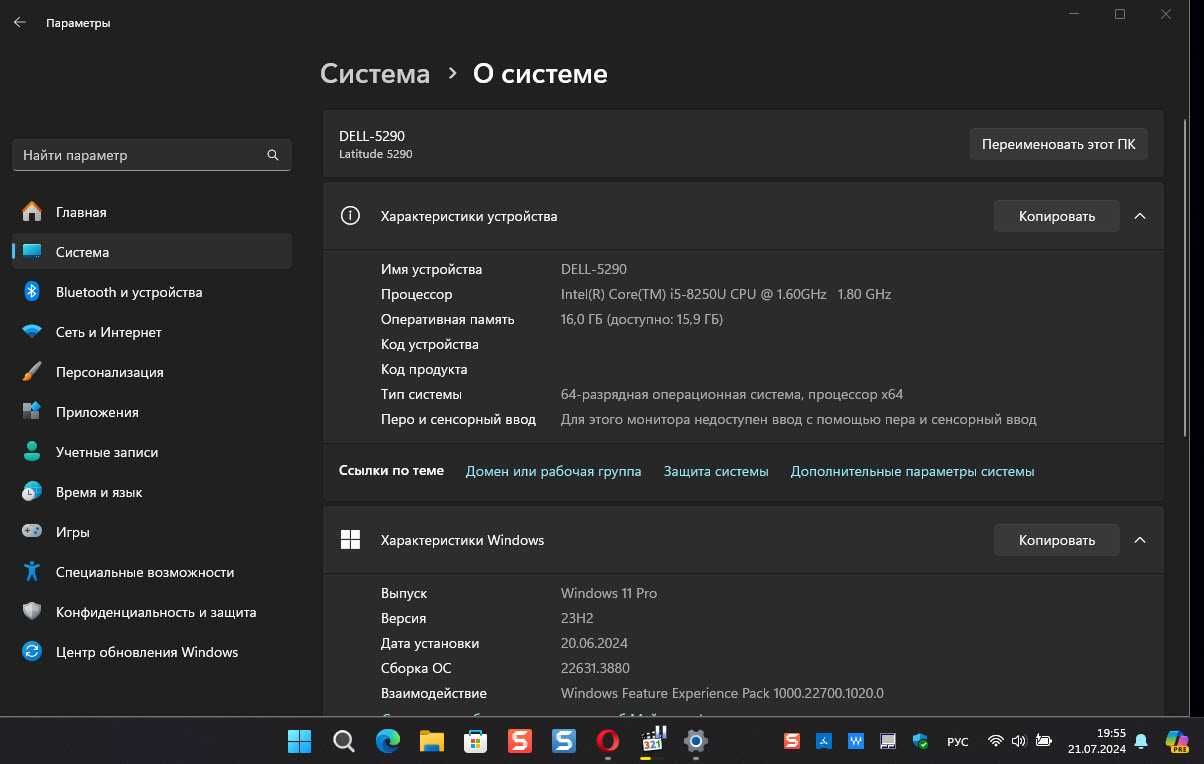Collapse Характеристики устройства section
Image resolution: width=1204 pixels, height=764 pixels.
point(1140,216)
